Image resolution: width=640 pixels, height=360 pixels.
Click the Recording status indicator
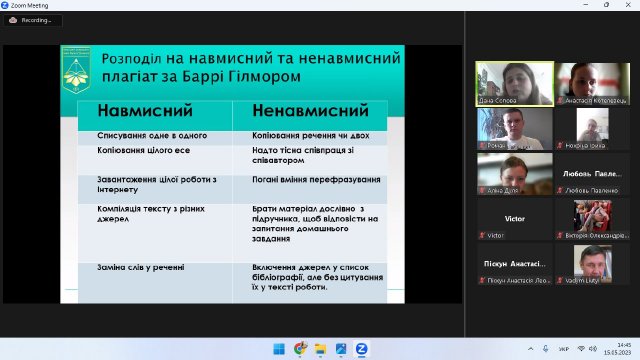pyautogui.click(x=33, y=20)
